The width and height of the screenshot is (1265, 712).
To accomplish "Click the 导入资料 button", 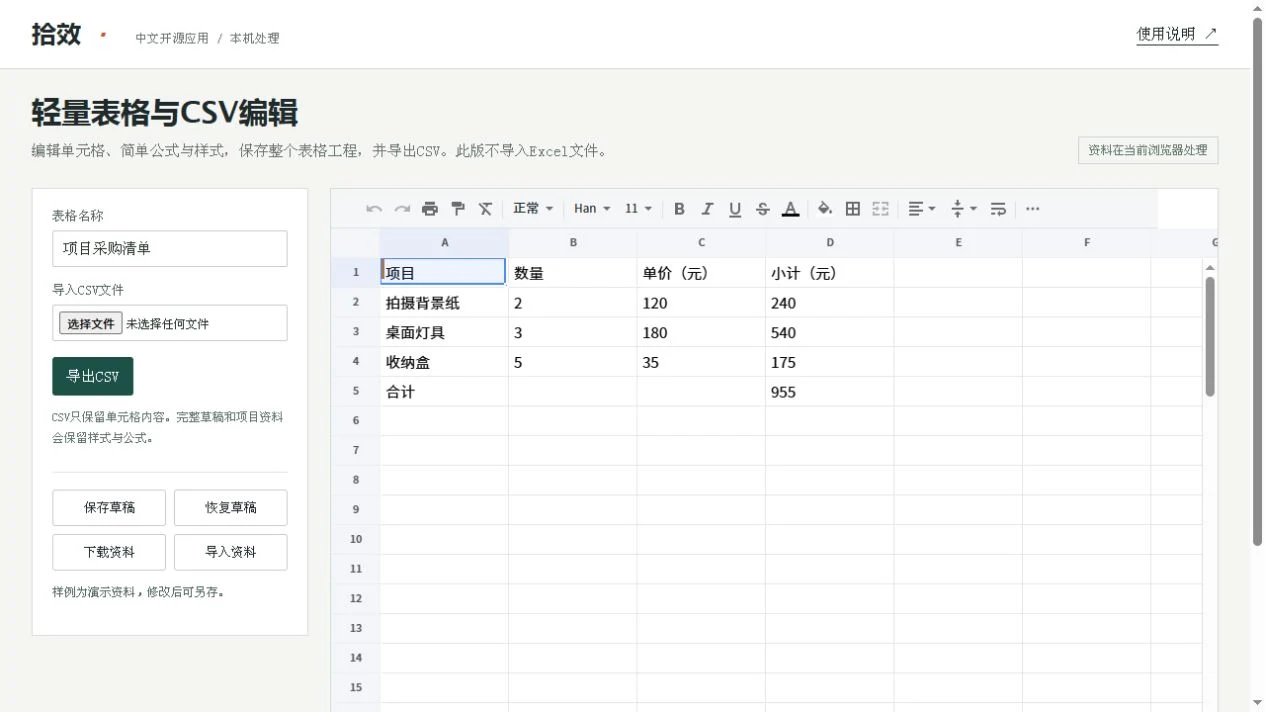I will tap(231, 552).
